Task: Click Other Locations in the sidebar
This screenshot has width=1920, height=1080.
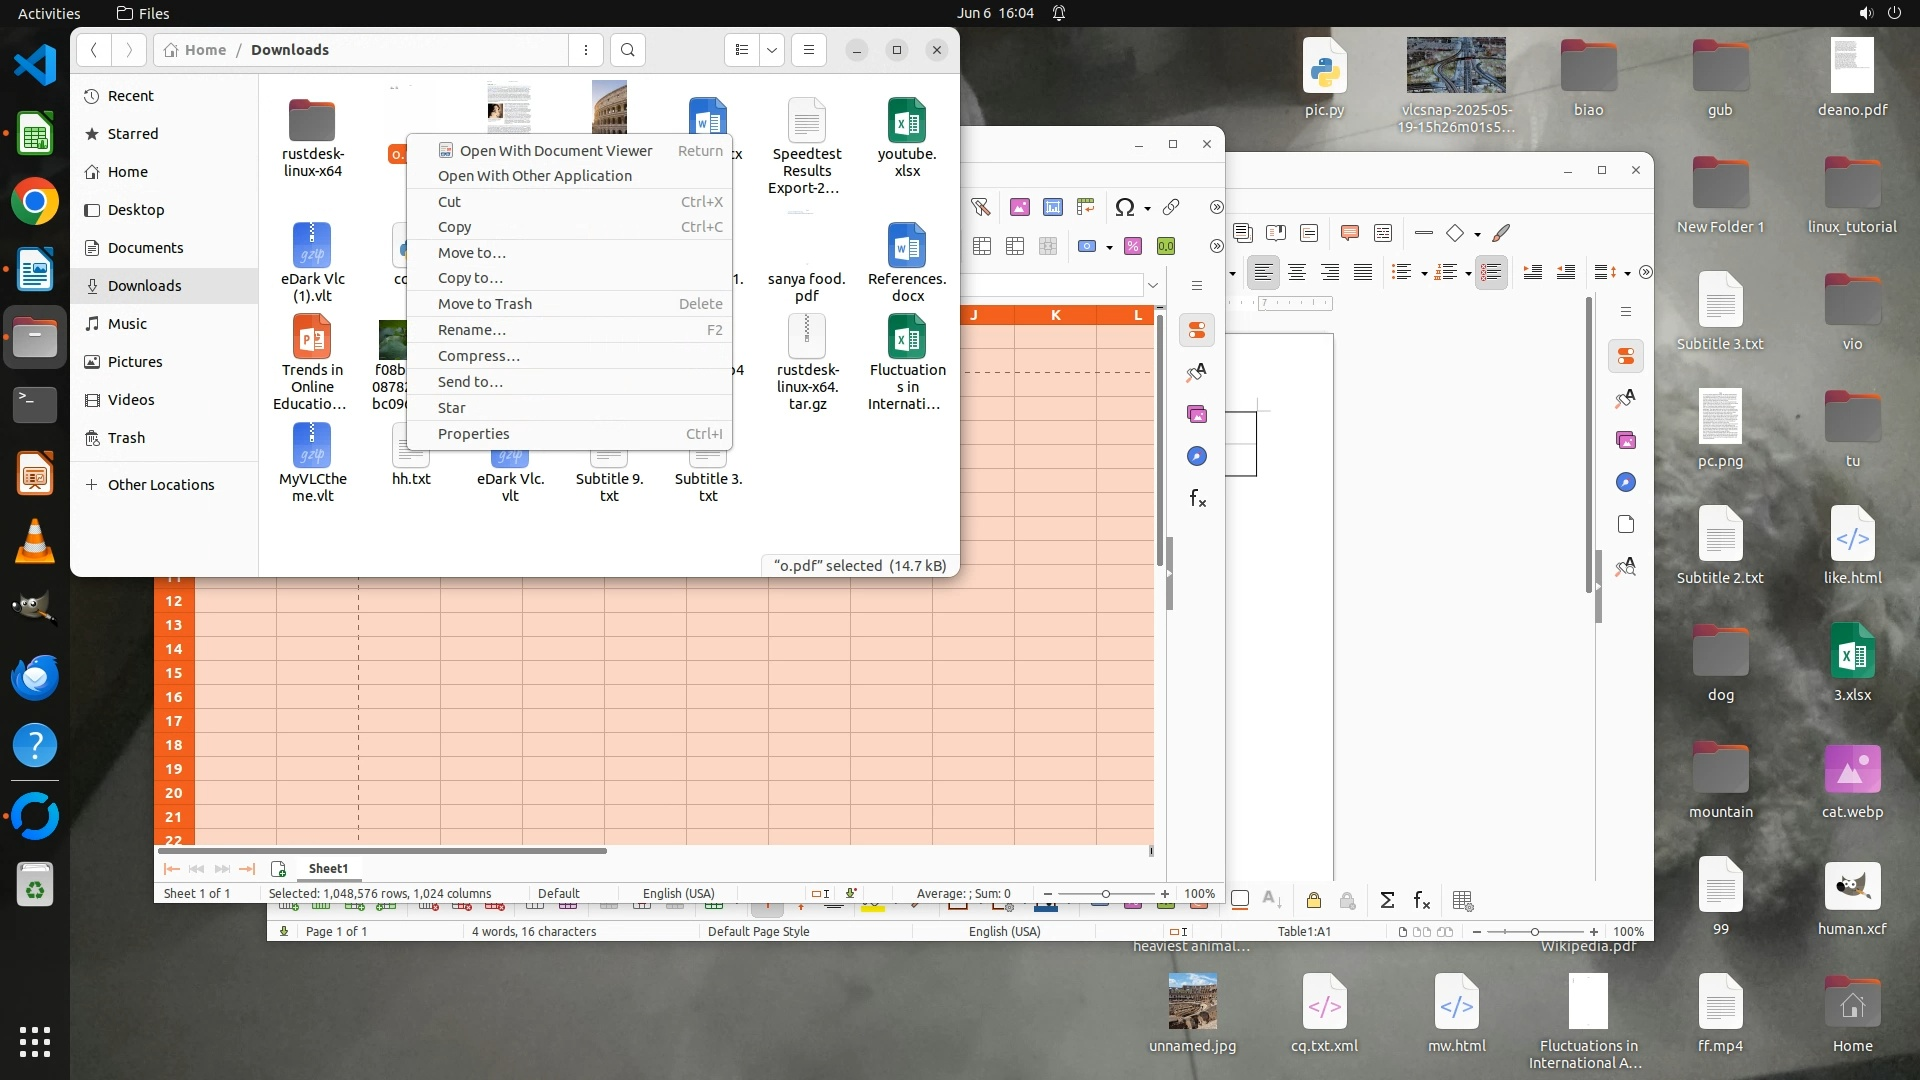Action: (160, 485)
